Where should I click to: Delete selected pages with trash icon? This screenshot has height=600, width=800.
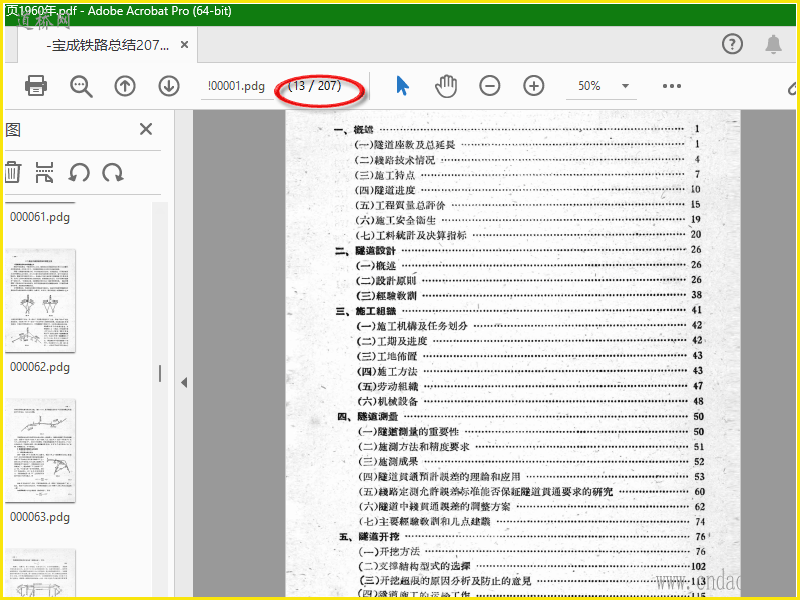13,172
